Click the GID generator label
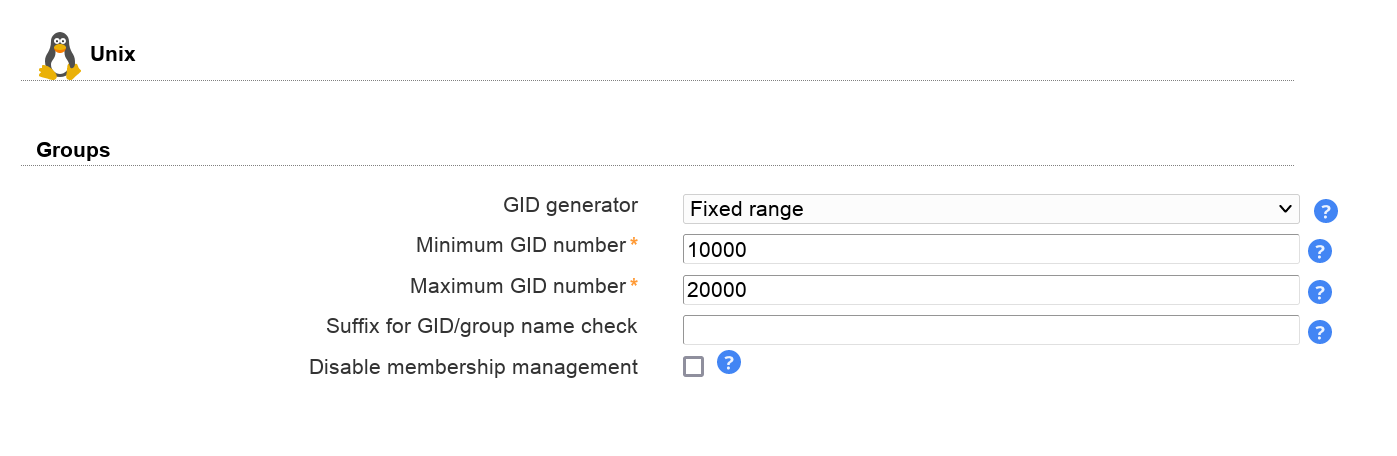The height and width of the screenshot is (456, 1397). (570, 205)
